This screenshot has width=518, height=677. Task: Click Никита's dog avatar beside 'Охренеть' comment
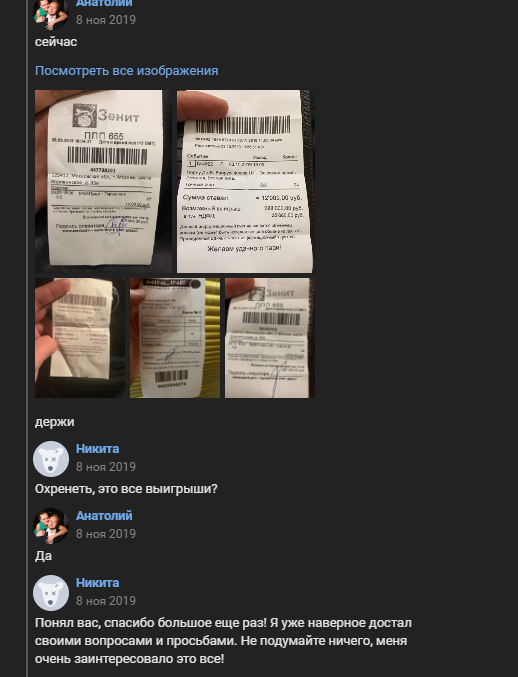(51, 459)
